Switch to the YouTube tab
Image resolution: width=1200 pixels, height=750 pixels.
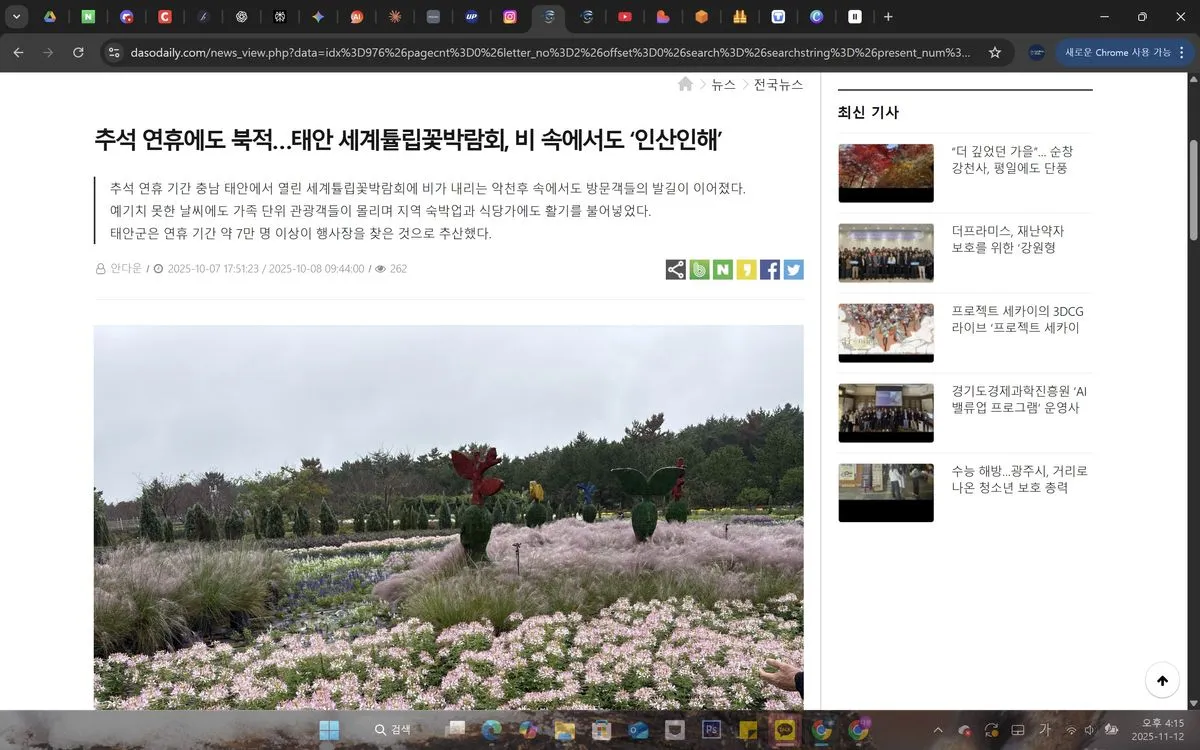tap(624, 16)
